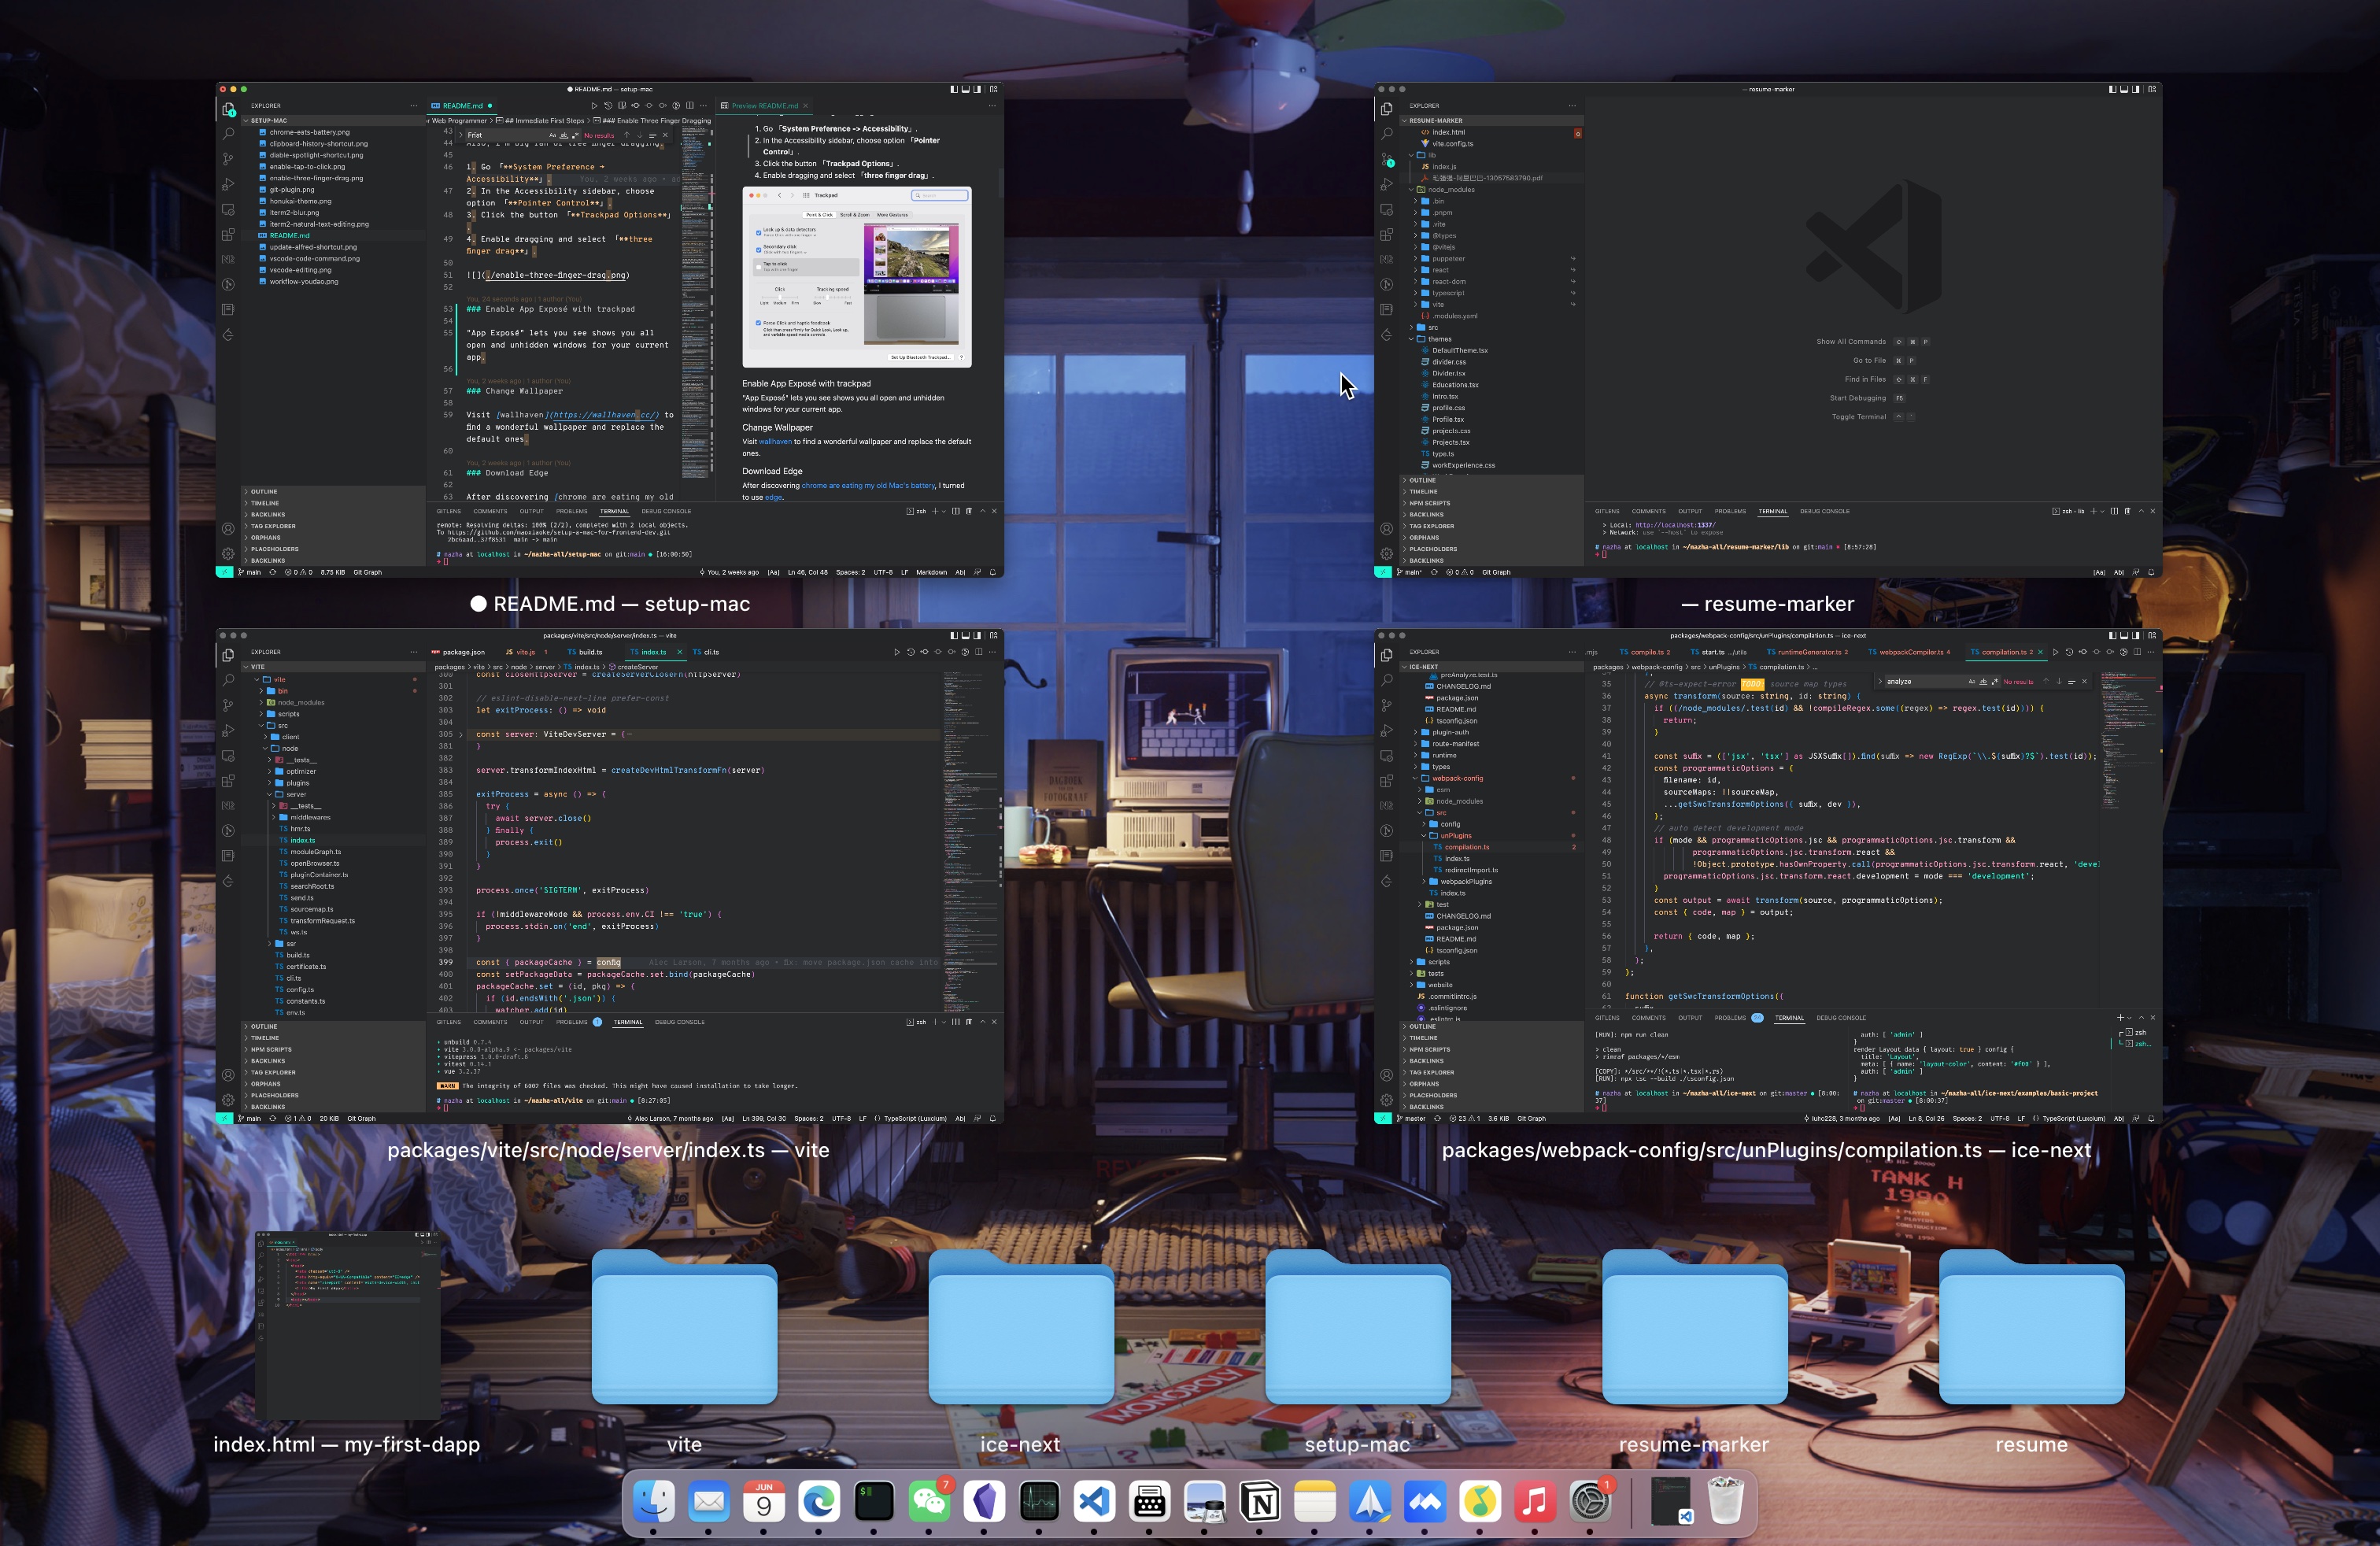Open the resume-marker recent folder
Image resolution: width=2380 pixels, height=1546 pixels.
pos(1694,1330)
